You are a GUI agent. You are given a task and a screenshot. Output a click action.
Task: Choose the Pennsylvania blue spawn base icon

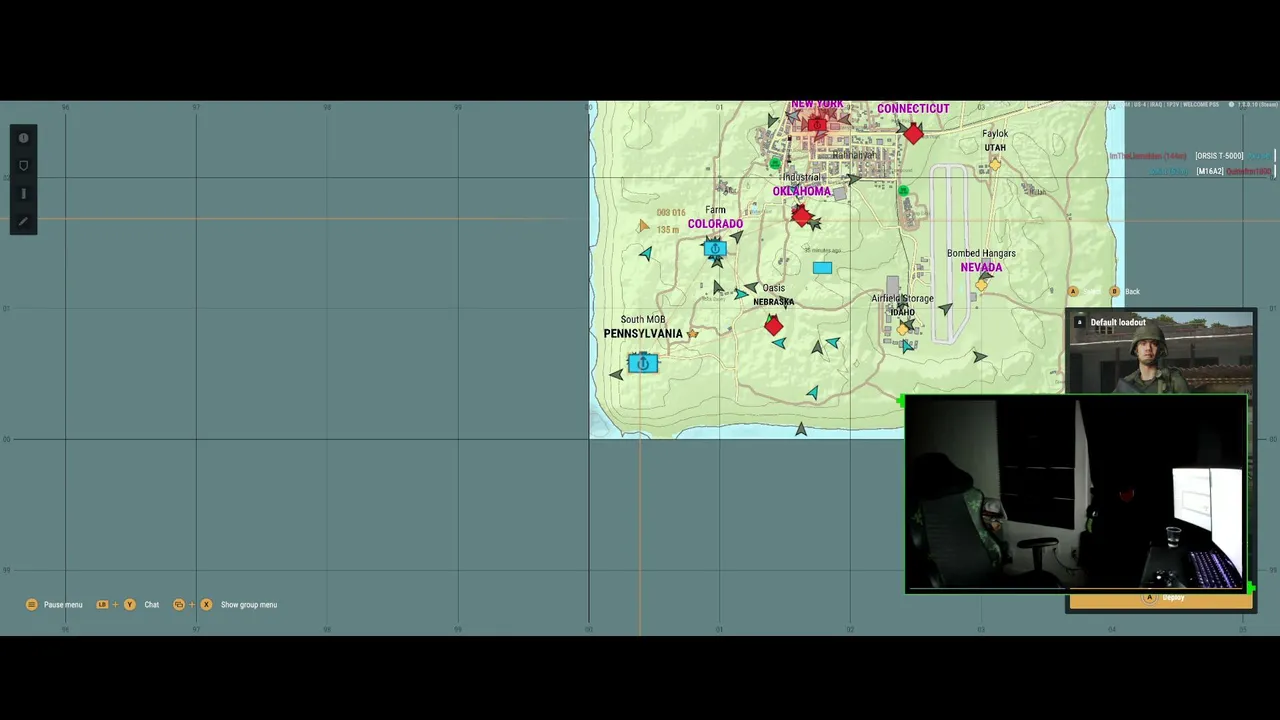click(643, 363)
